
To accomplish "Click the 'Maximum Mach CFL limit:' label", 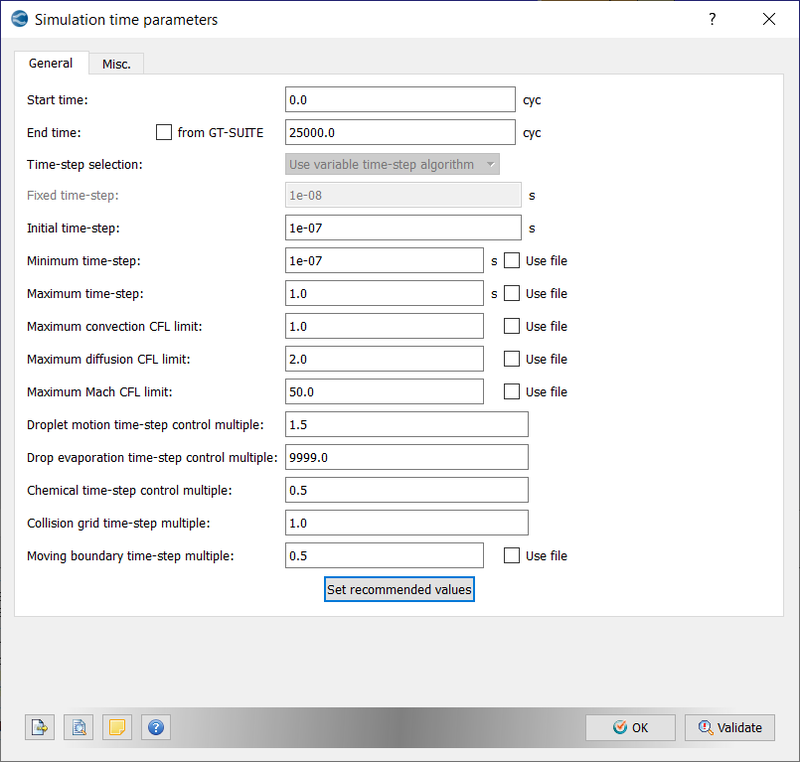I will tap(99, 392).
